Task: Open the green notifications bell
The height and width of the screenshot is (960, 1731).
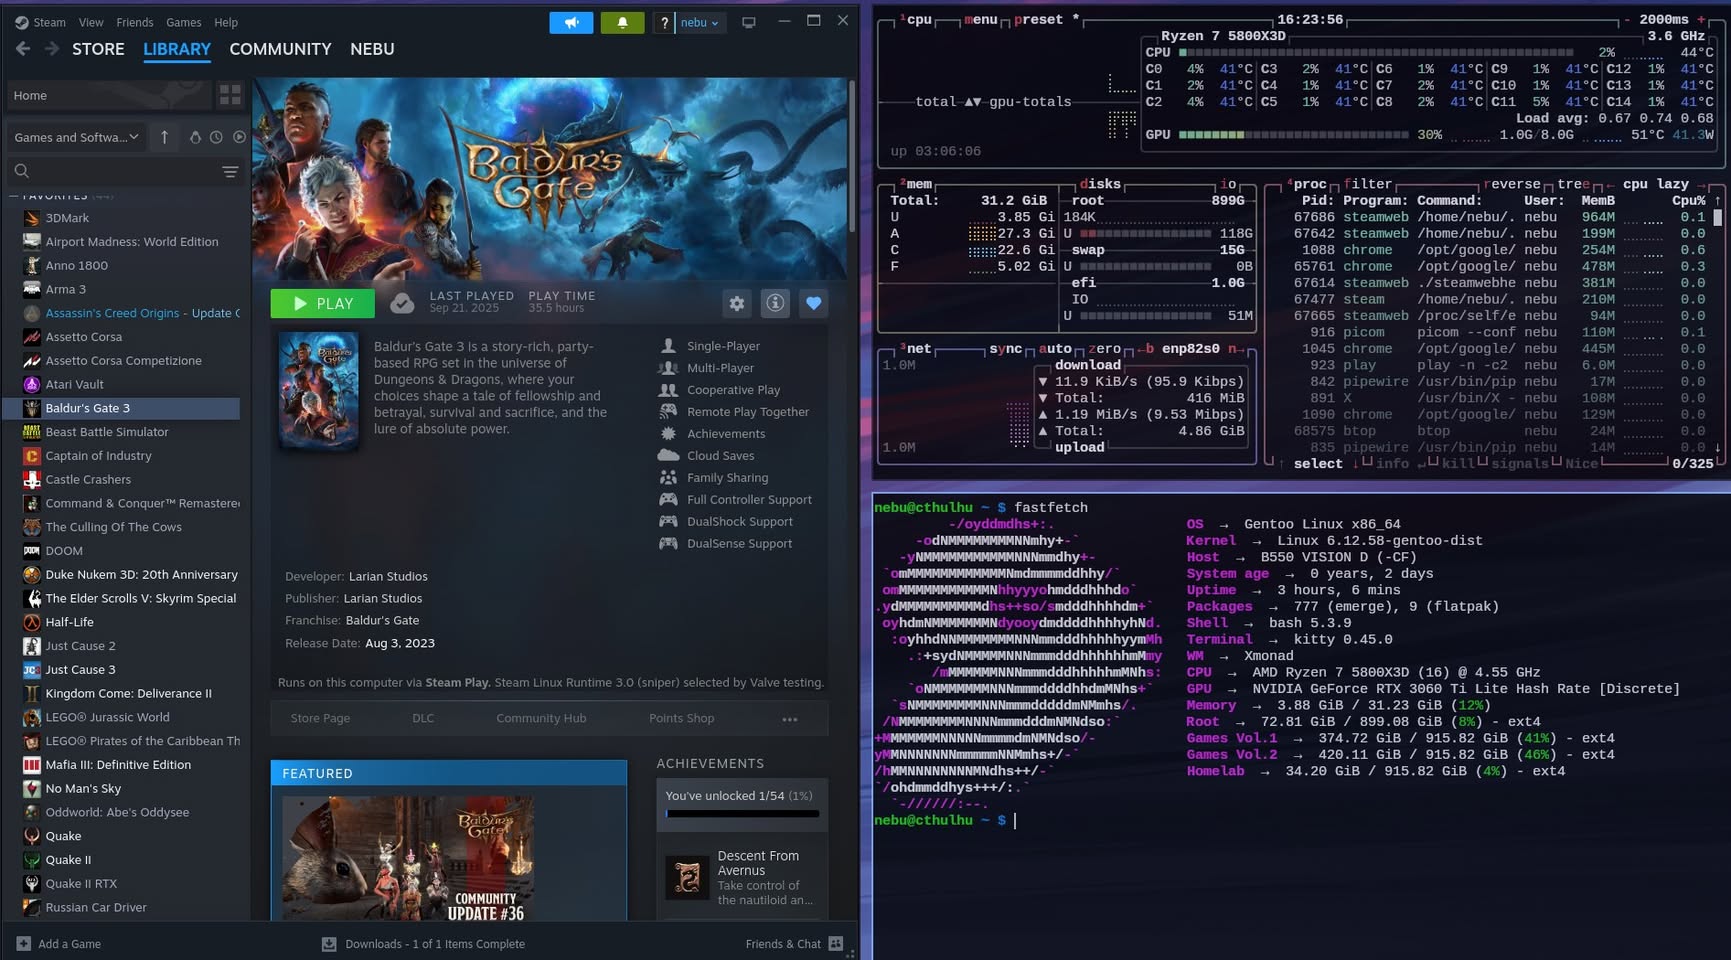Action: (x=622, y=22)
